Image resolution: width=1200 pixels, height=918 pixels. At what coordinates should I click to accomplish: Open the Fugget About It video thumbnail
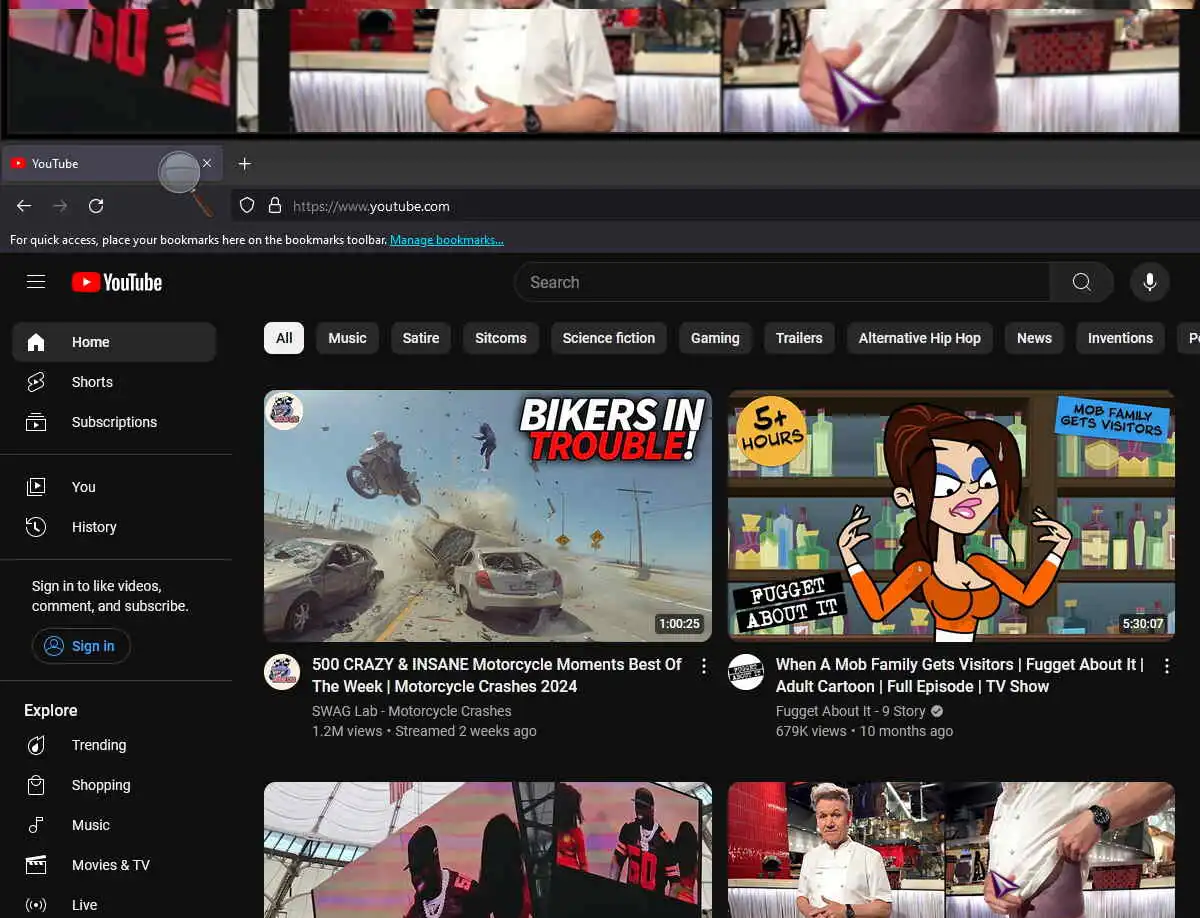click(951, 516)
